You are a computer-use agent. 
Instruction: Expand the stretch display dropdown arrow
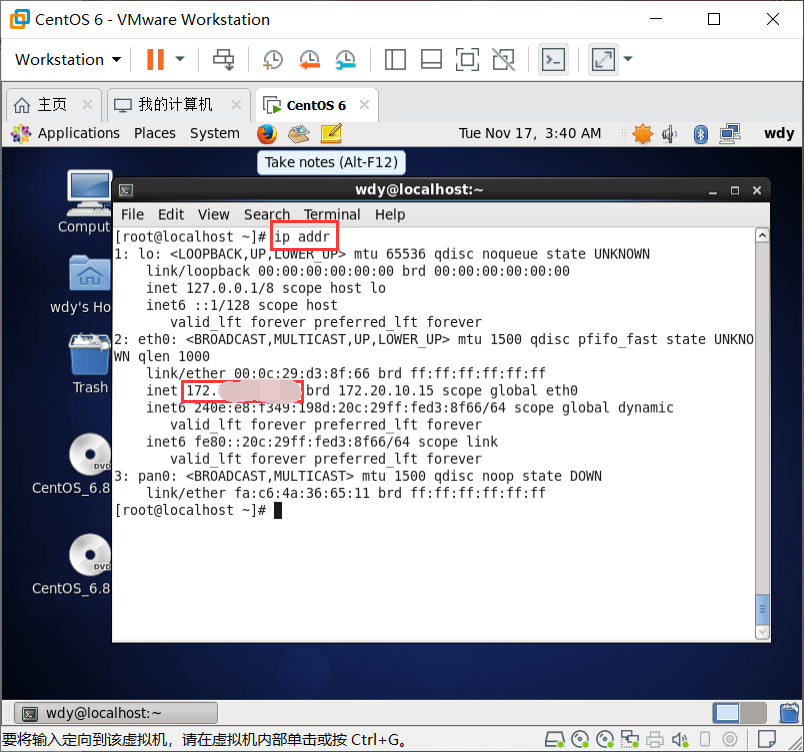[x=628, y=59]
